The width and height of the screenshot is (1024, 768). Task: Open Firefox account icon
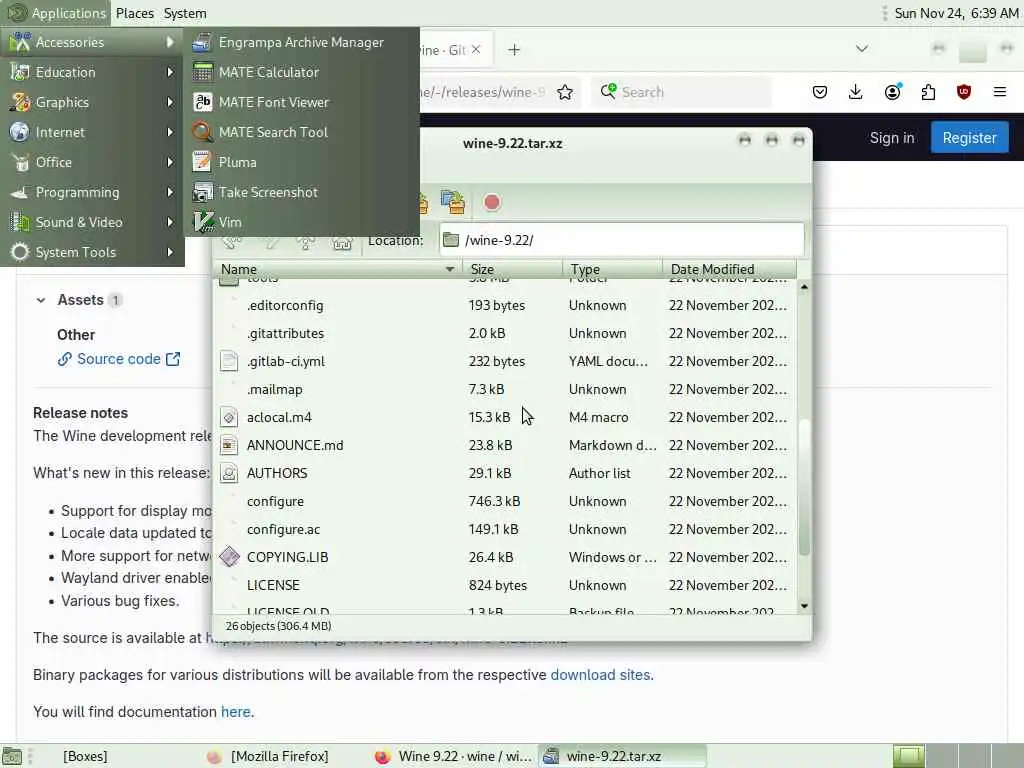pos(892,92)
